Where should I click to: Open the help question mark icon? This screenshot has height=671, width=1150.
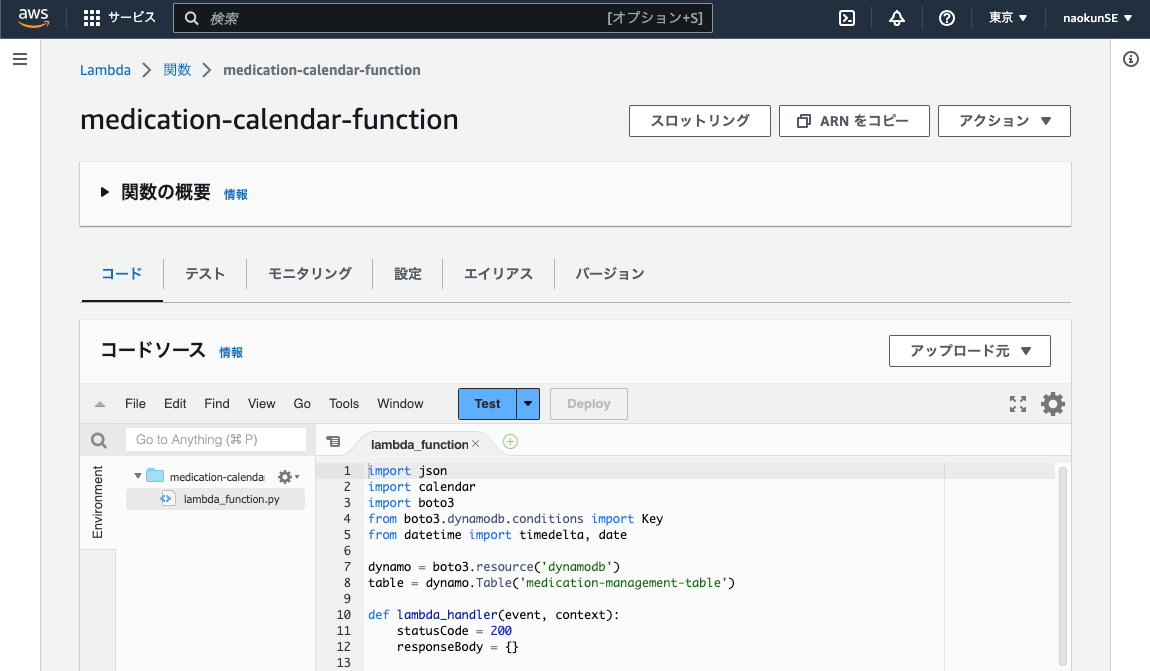coord(947,18)
